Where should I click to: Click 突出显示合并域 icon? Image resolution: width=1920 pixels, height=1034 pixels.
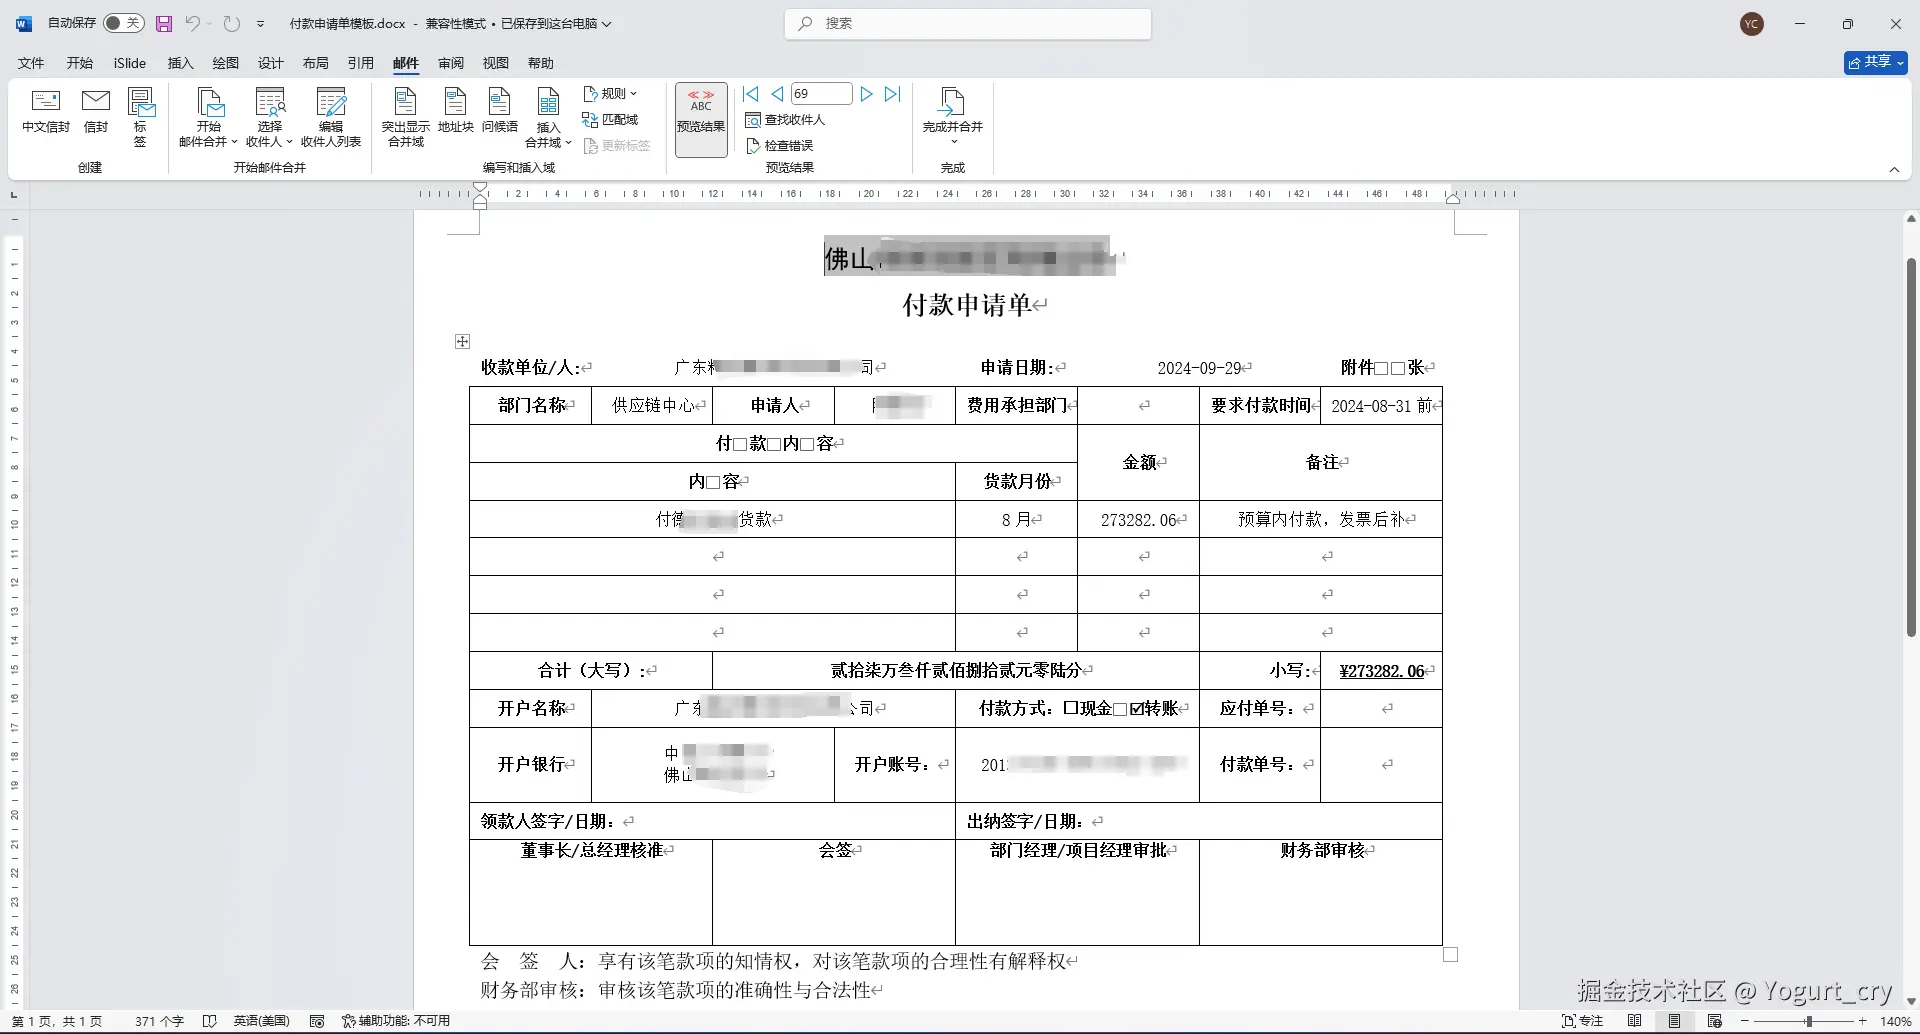click(406, 118)
